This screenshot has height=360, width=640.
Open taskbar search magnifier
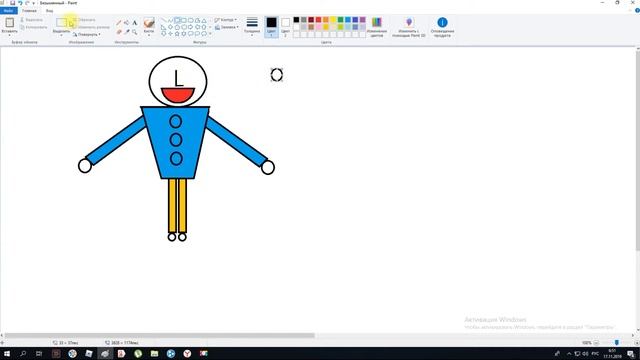tap(23, 353)
